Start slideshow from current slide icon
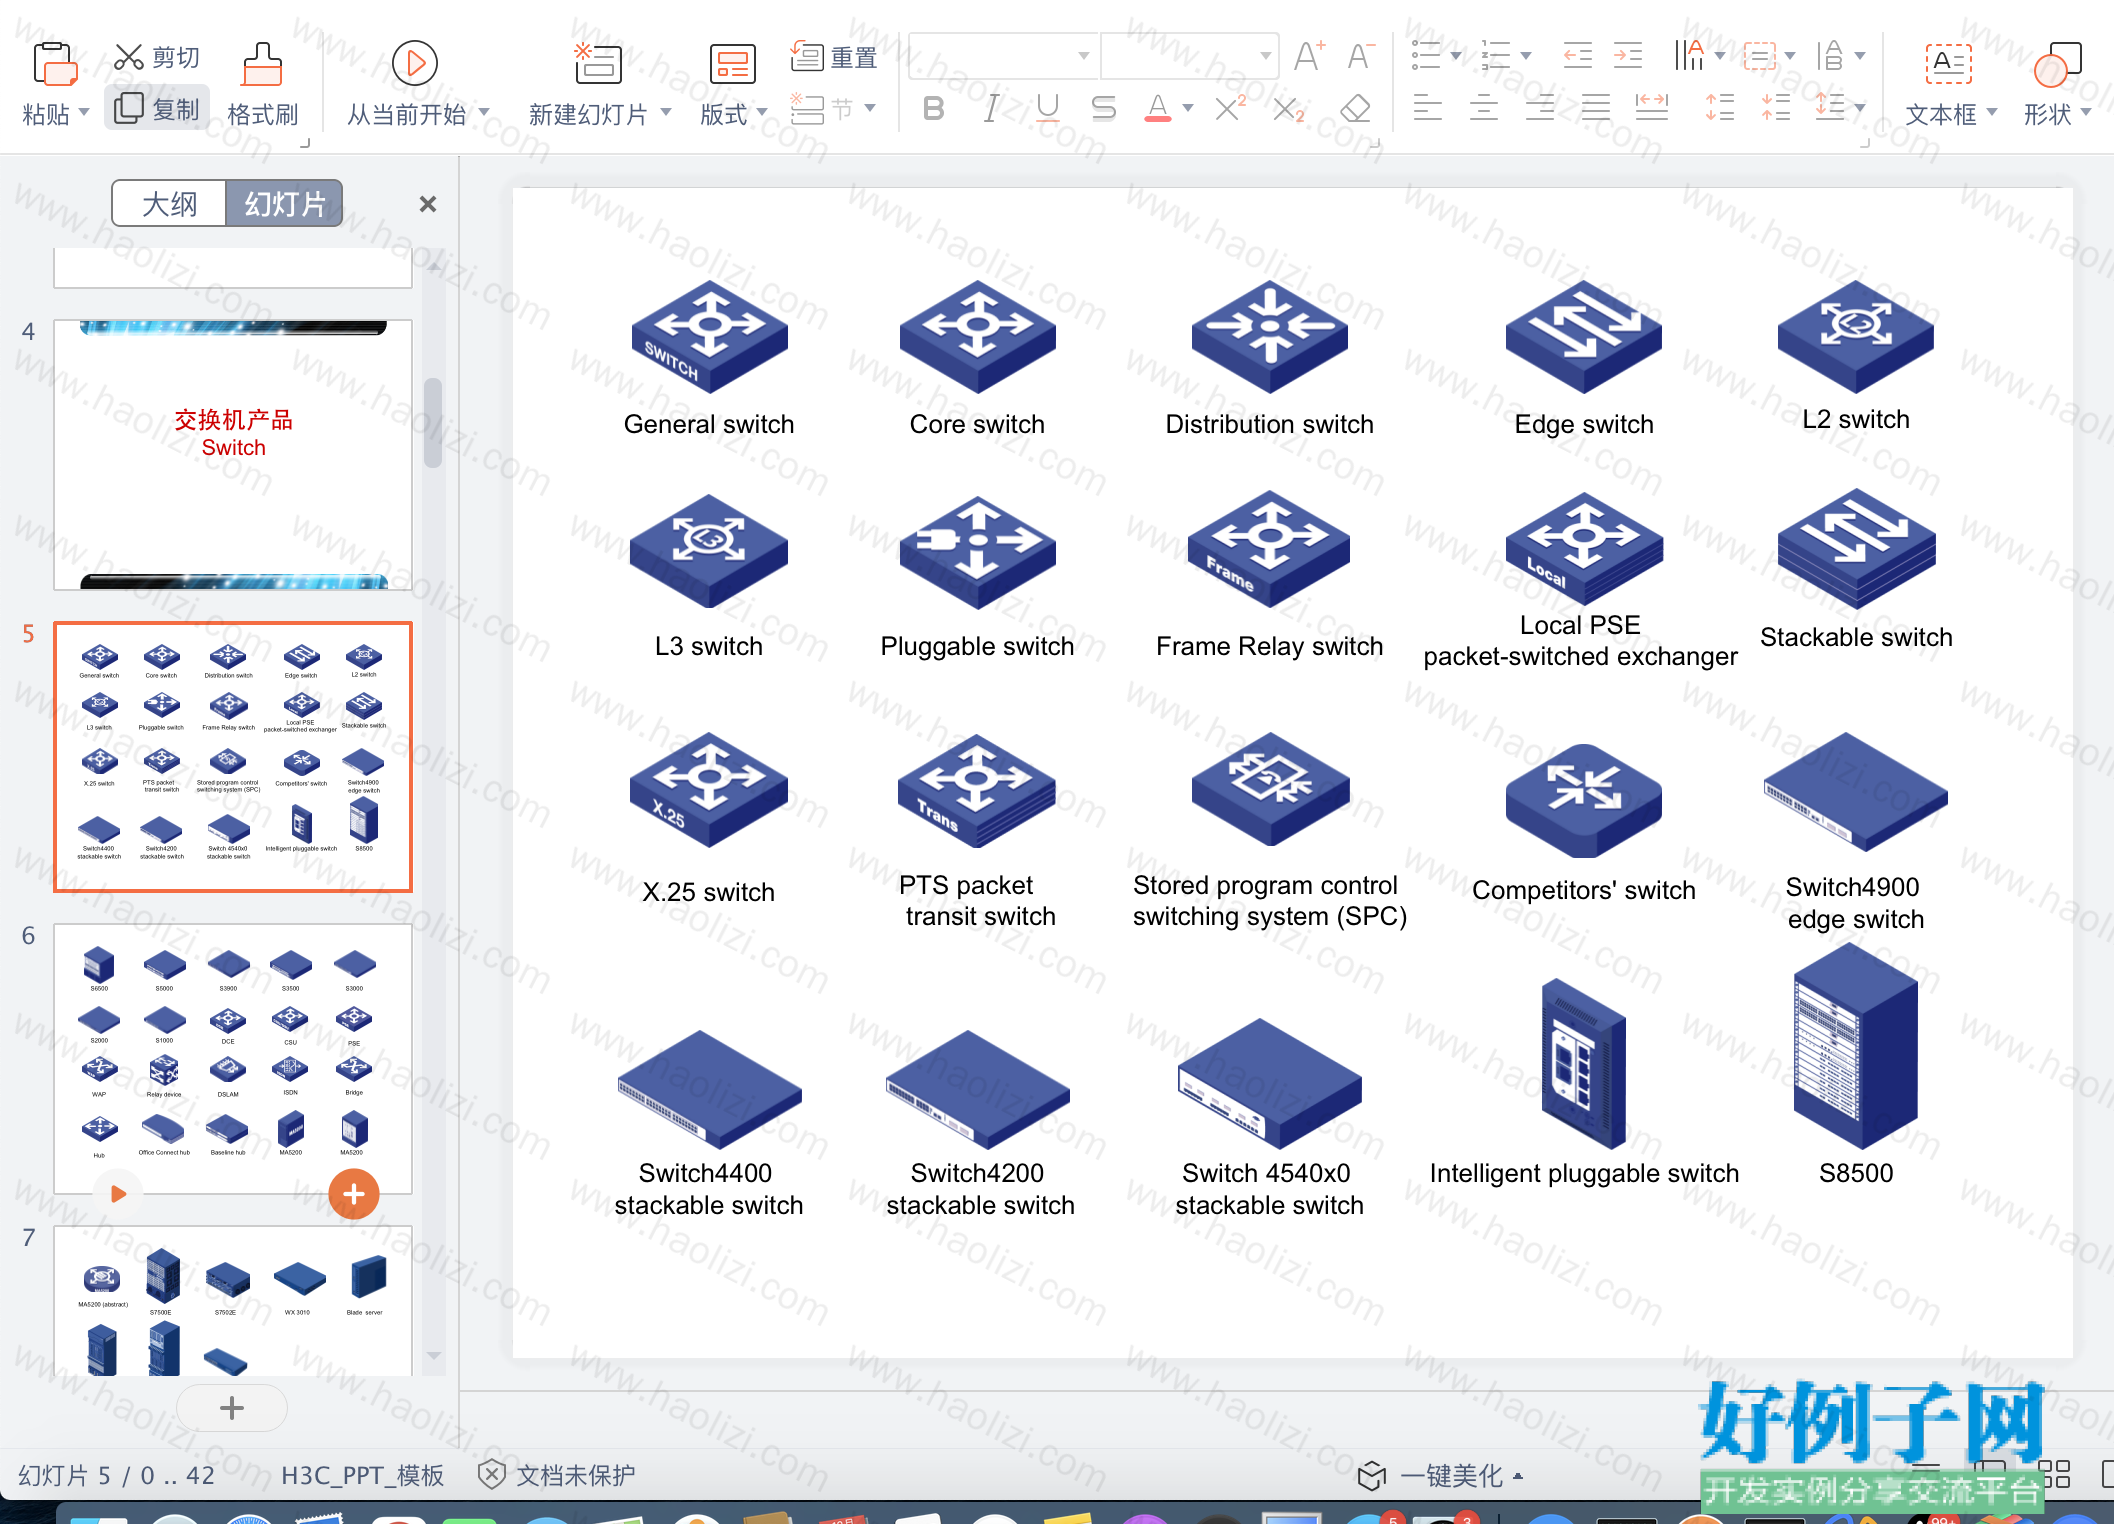Image resolution: width=2114 pixels, height=1524 pixels. 414,63
